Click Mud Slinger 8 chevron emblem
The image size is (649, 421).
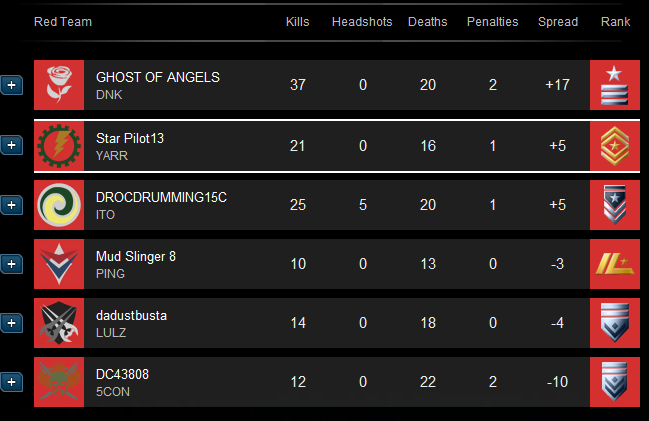coord(59,263)
